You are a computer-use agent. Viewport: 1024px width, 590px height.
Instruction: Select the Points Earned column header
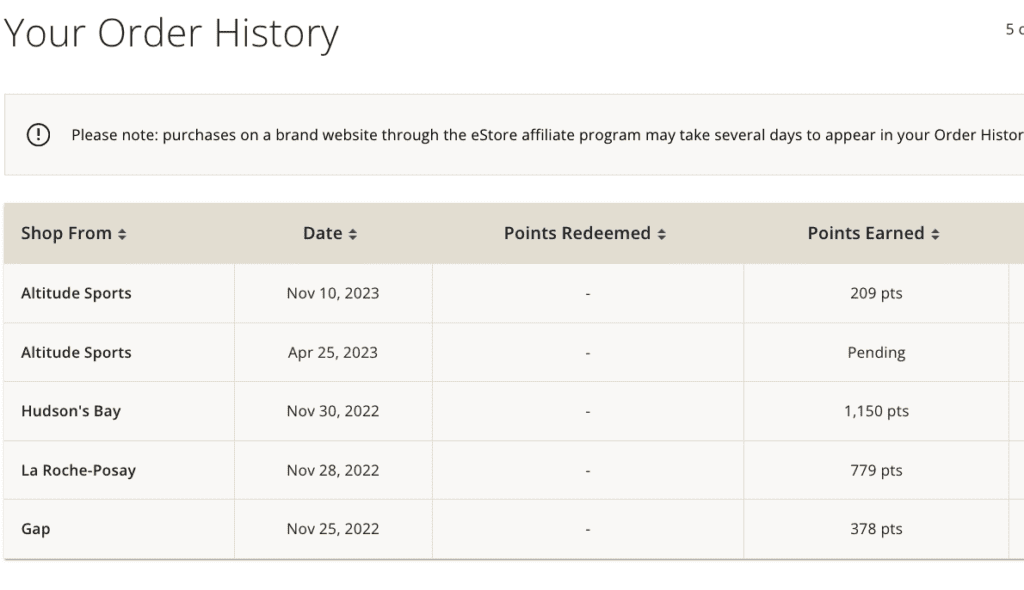coord(866,233)
